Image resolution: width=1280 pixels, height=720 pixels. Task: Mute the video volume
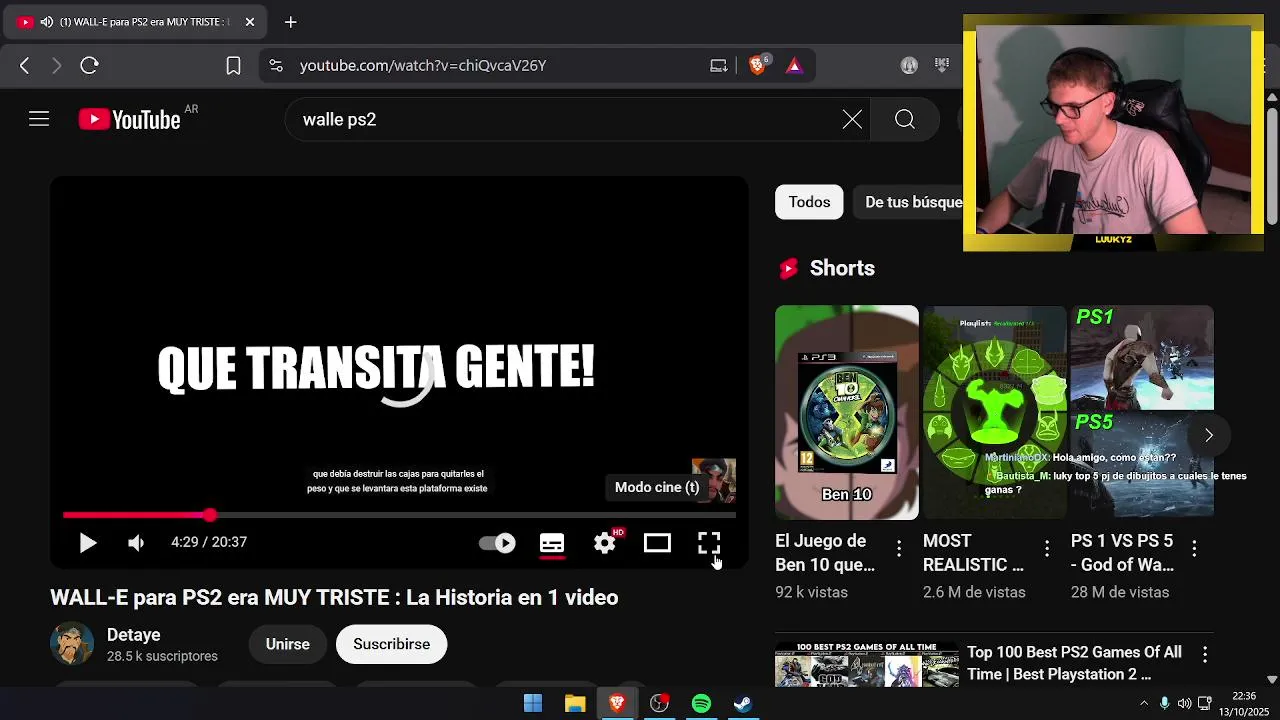point(136,543)
